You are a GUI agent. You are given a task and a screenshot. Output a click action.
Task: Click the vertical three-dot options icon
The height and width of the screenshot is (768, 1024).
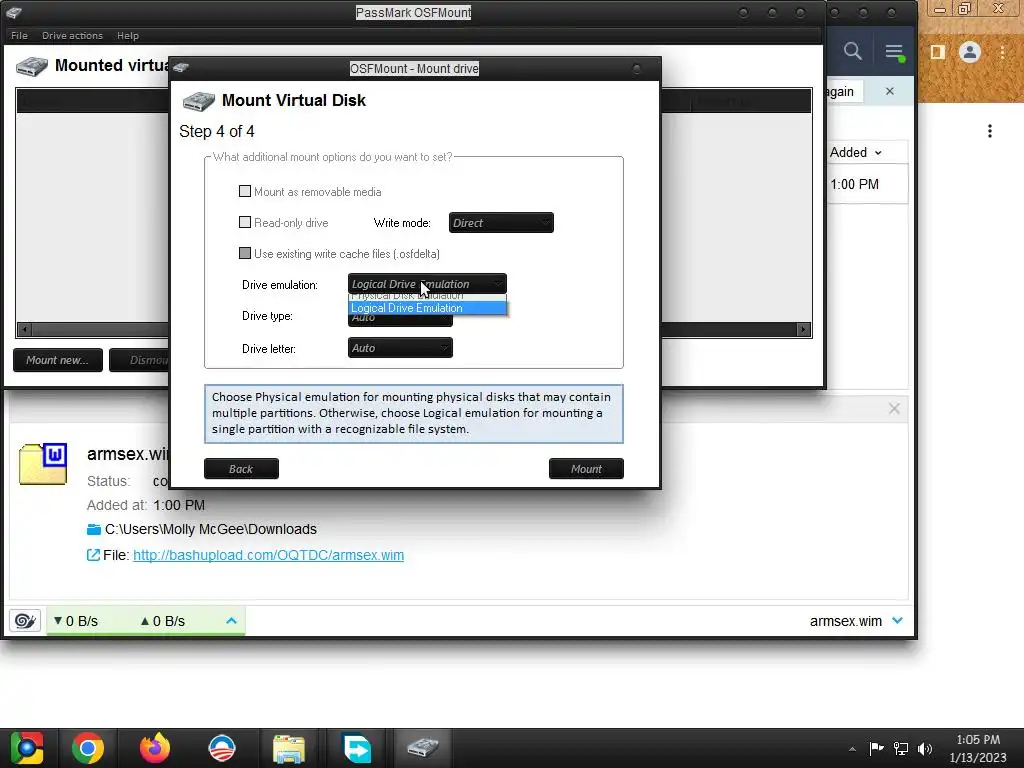click(x=990, y=131)
